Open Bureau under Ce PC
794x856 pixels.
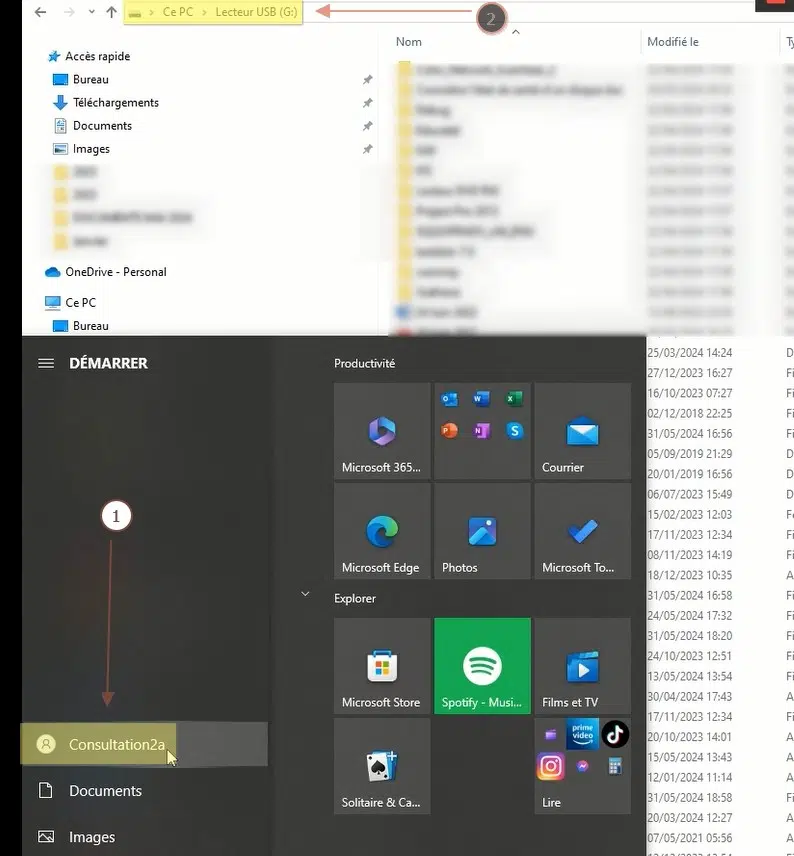91,326
